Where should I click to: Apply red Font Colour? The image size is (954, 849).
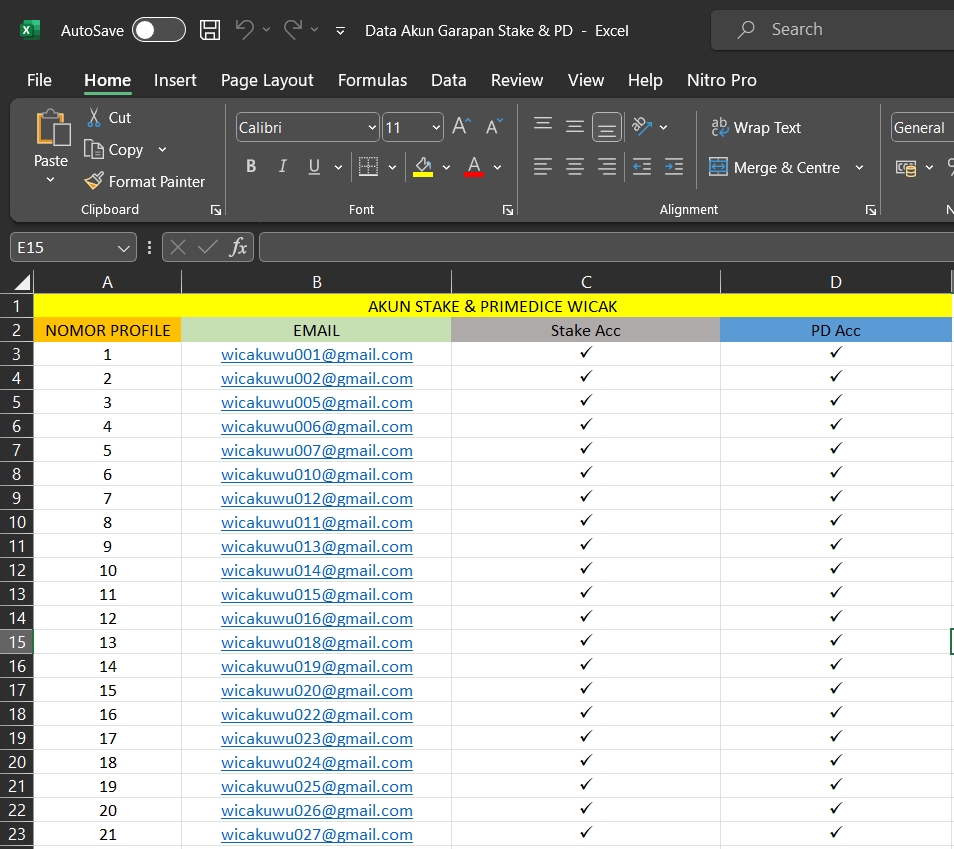click(x=474, y=166)
